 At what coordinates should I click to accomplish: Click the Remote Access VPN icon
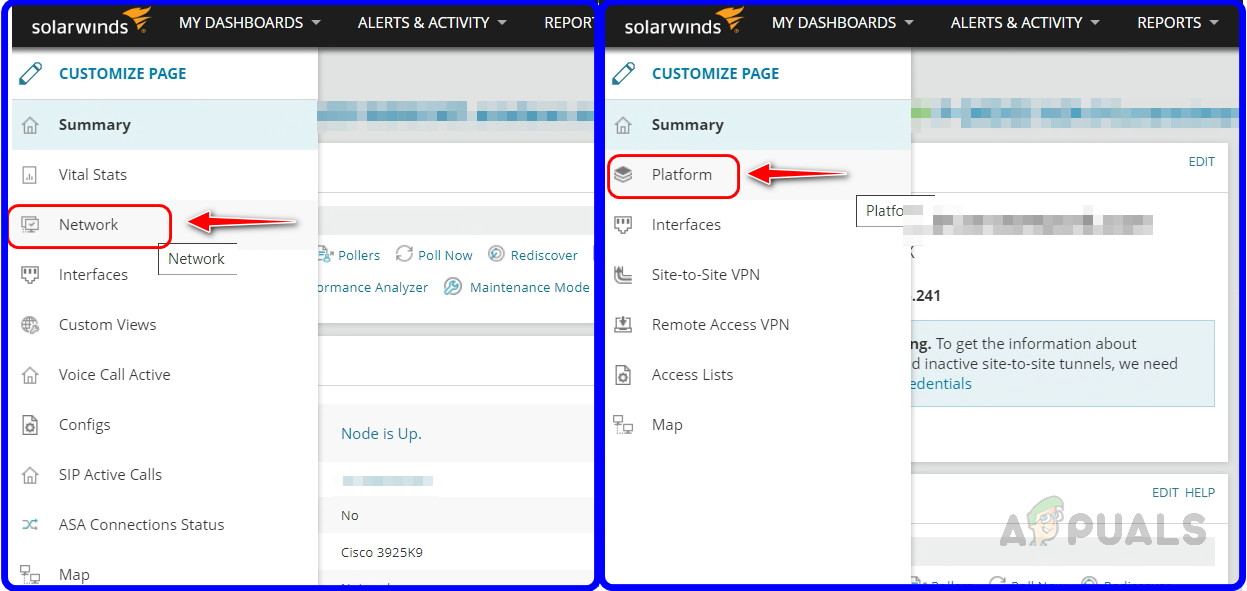pyautogui.click(x=623, y=325)
